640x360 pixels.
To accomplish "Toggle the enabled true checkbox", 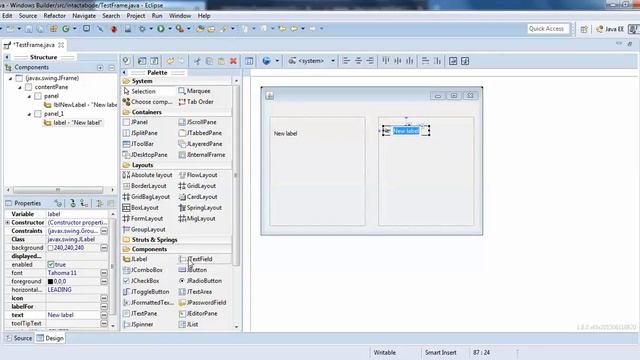I will point(51,265).
